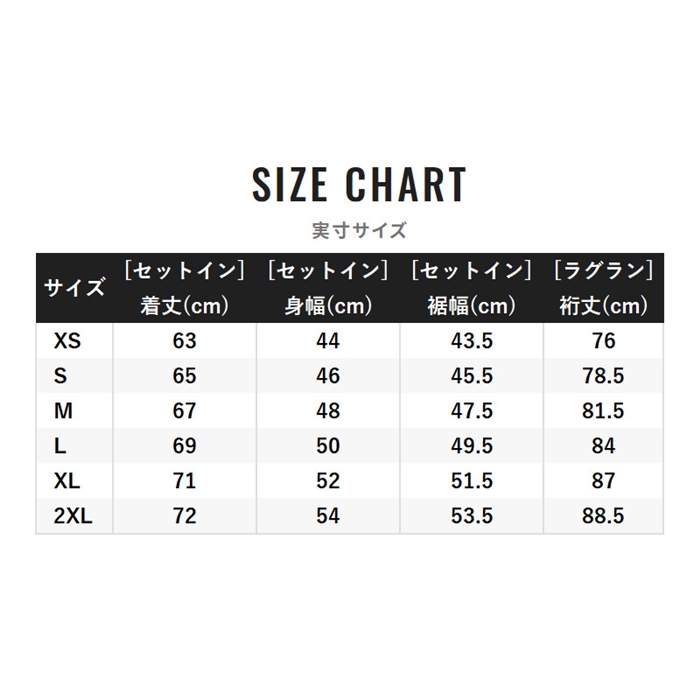Viewport: 700px width, 700px height.
Task: Select the 48 body width cell
Action: 328,411
